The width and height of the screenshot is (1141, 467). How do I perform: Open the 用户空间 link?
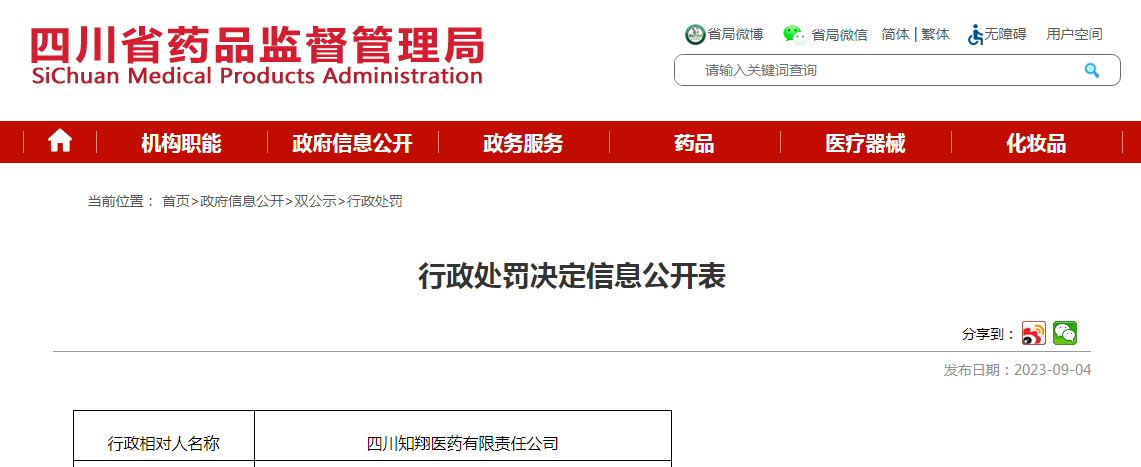1074,34
